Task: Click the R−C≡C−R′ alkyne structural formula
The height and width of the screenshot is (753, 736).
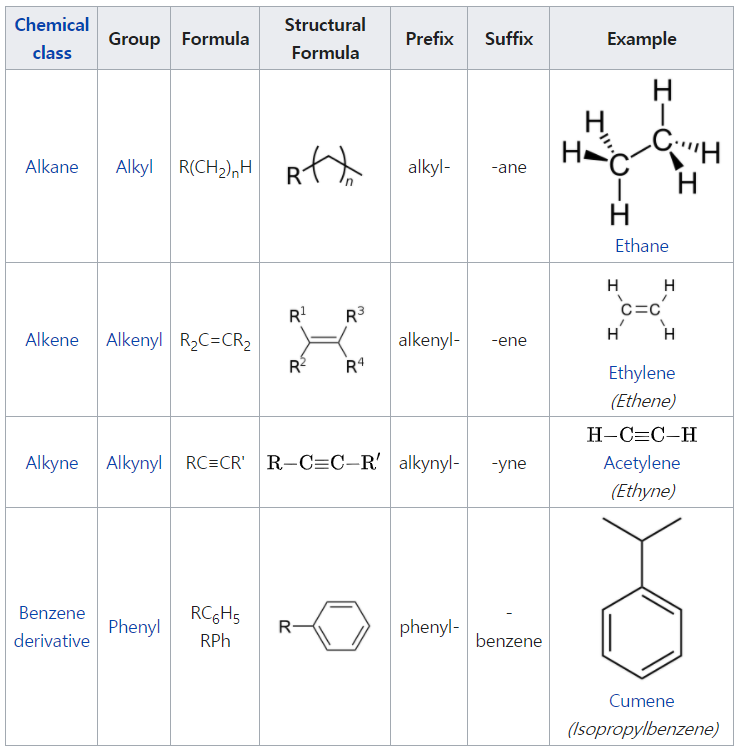Action: click(x=325, y=463)
